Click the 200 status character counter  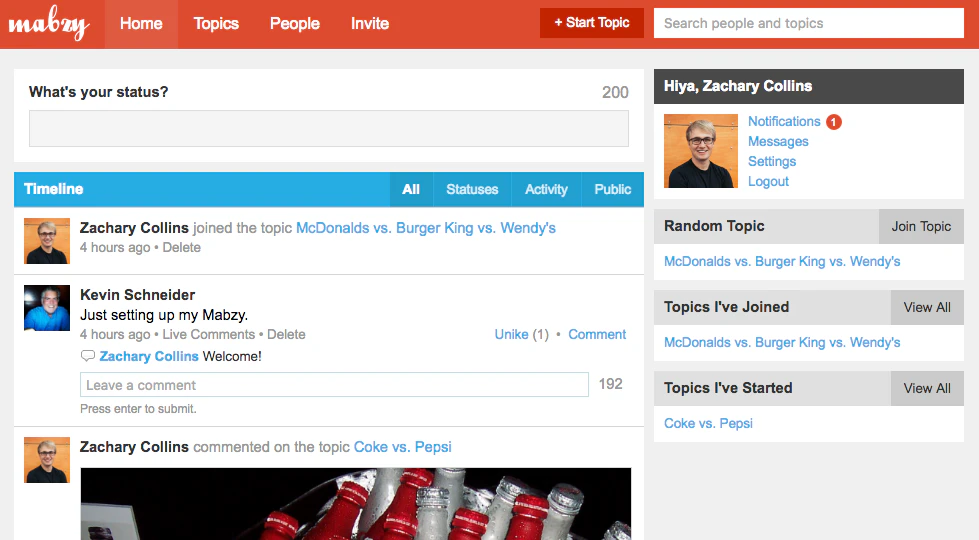coord(615,92)
